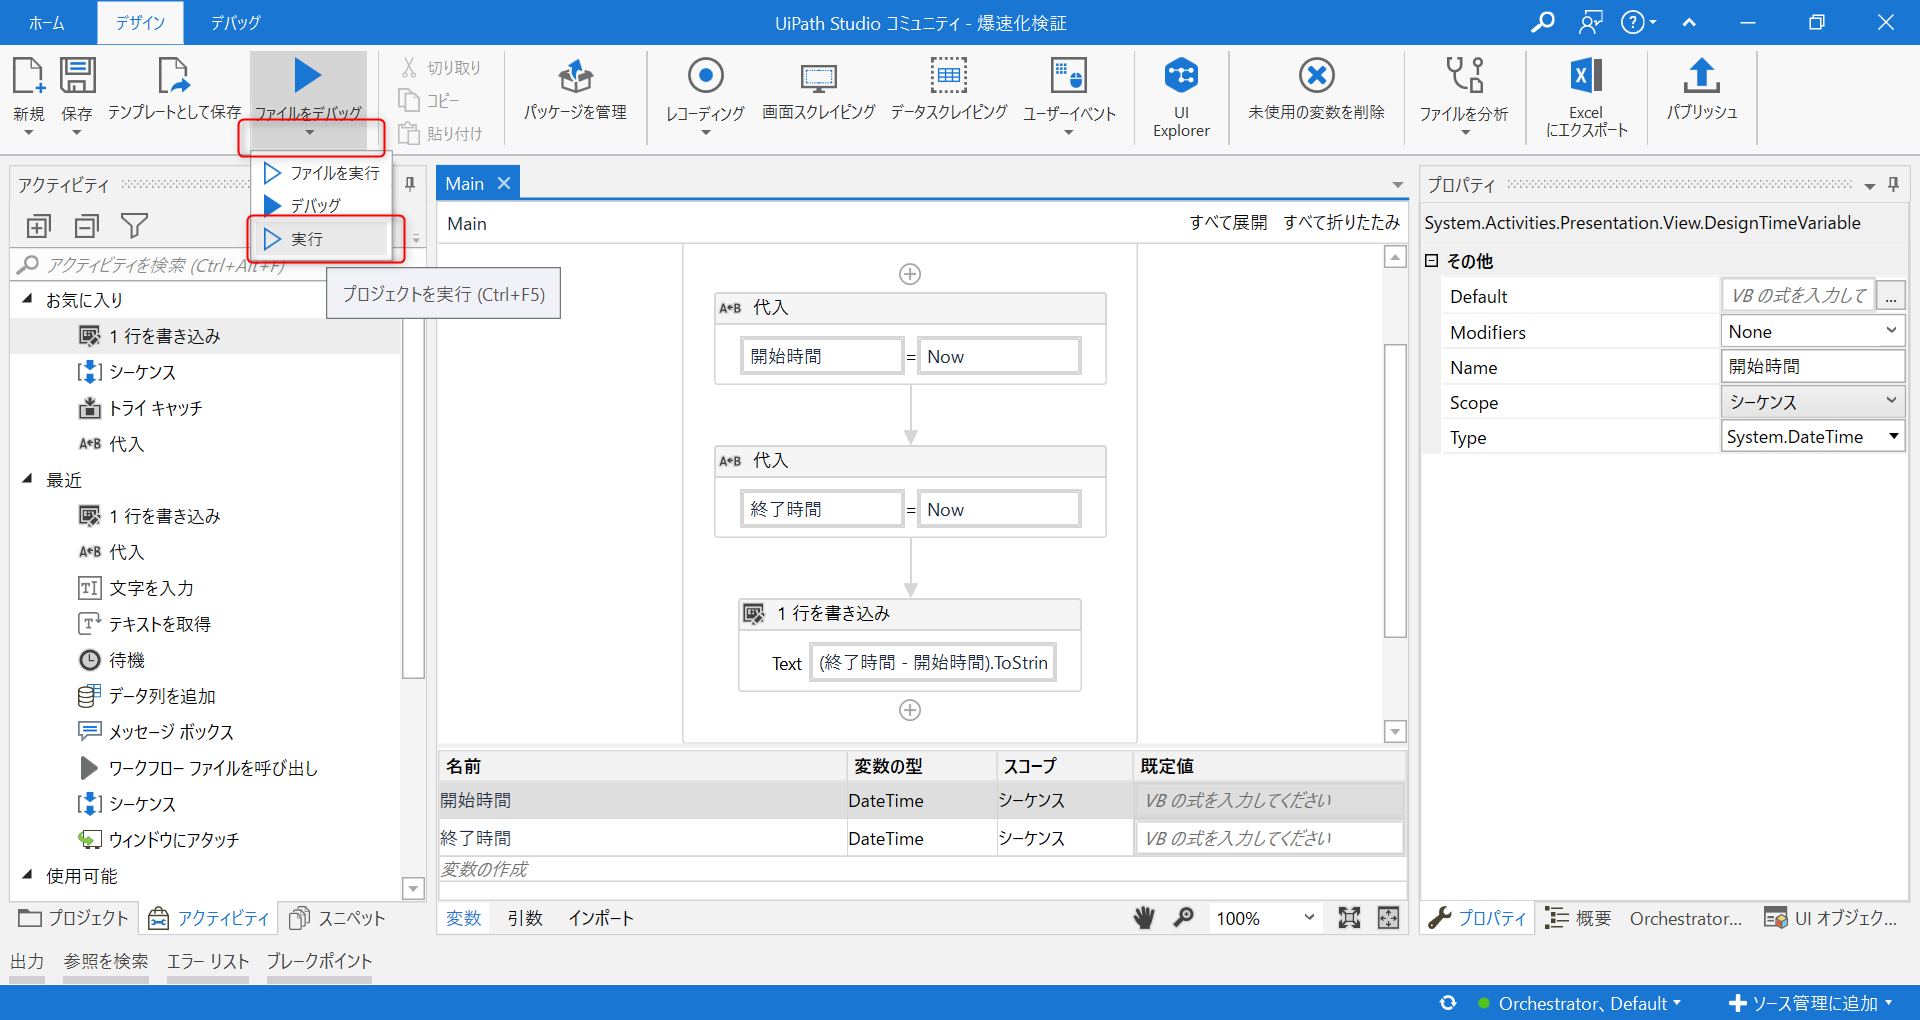1920x1020 pixels.
Task: Click the パブリッシュ publish icon
Action: click(1701, 76)
